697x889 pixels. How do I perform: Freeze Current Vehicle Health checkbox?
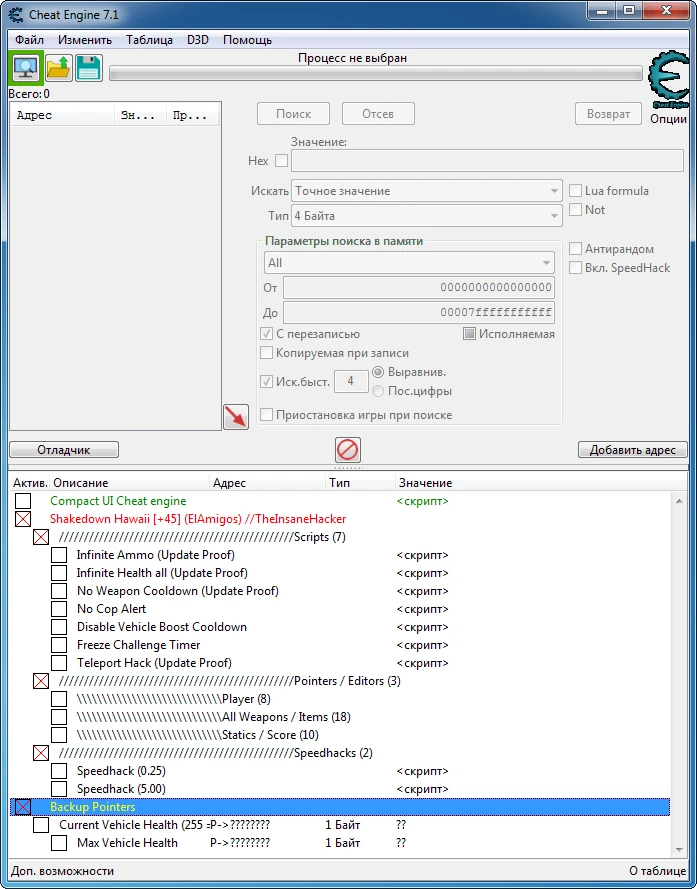(41, 825)
